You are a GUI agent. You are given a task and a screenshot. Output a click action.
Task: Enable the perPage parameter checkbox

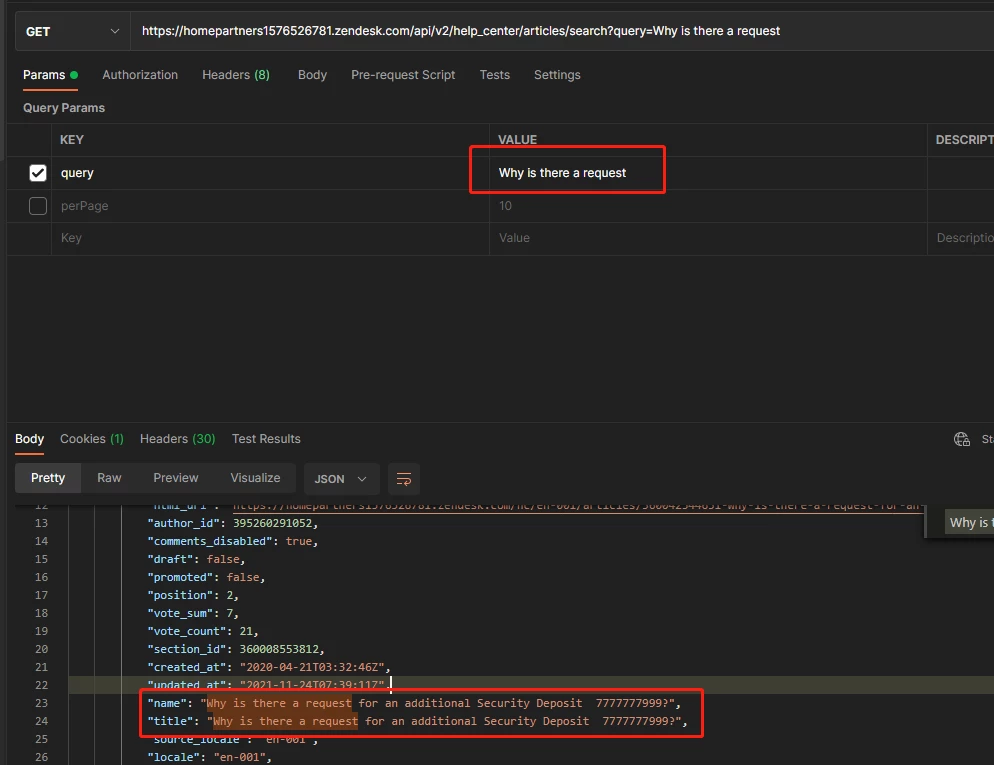coord(38,206)
